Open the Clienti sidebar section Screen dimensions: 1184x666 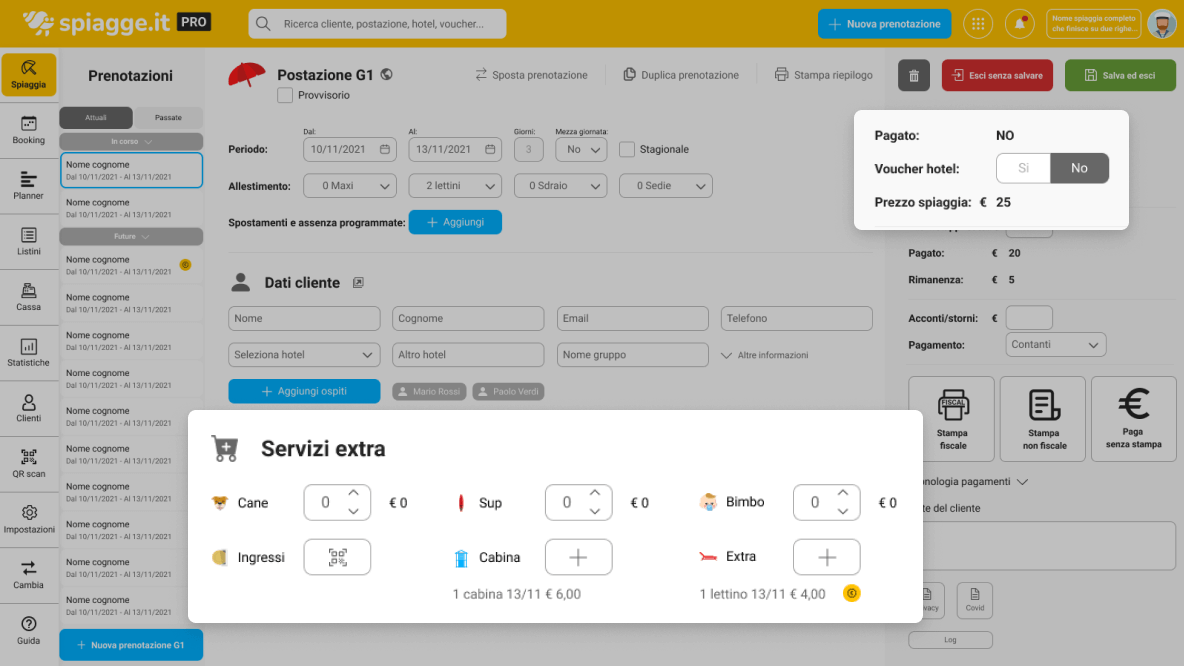point(29,409)
